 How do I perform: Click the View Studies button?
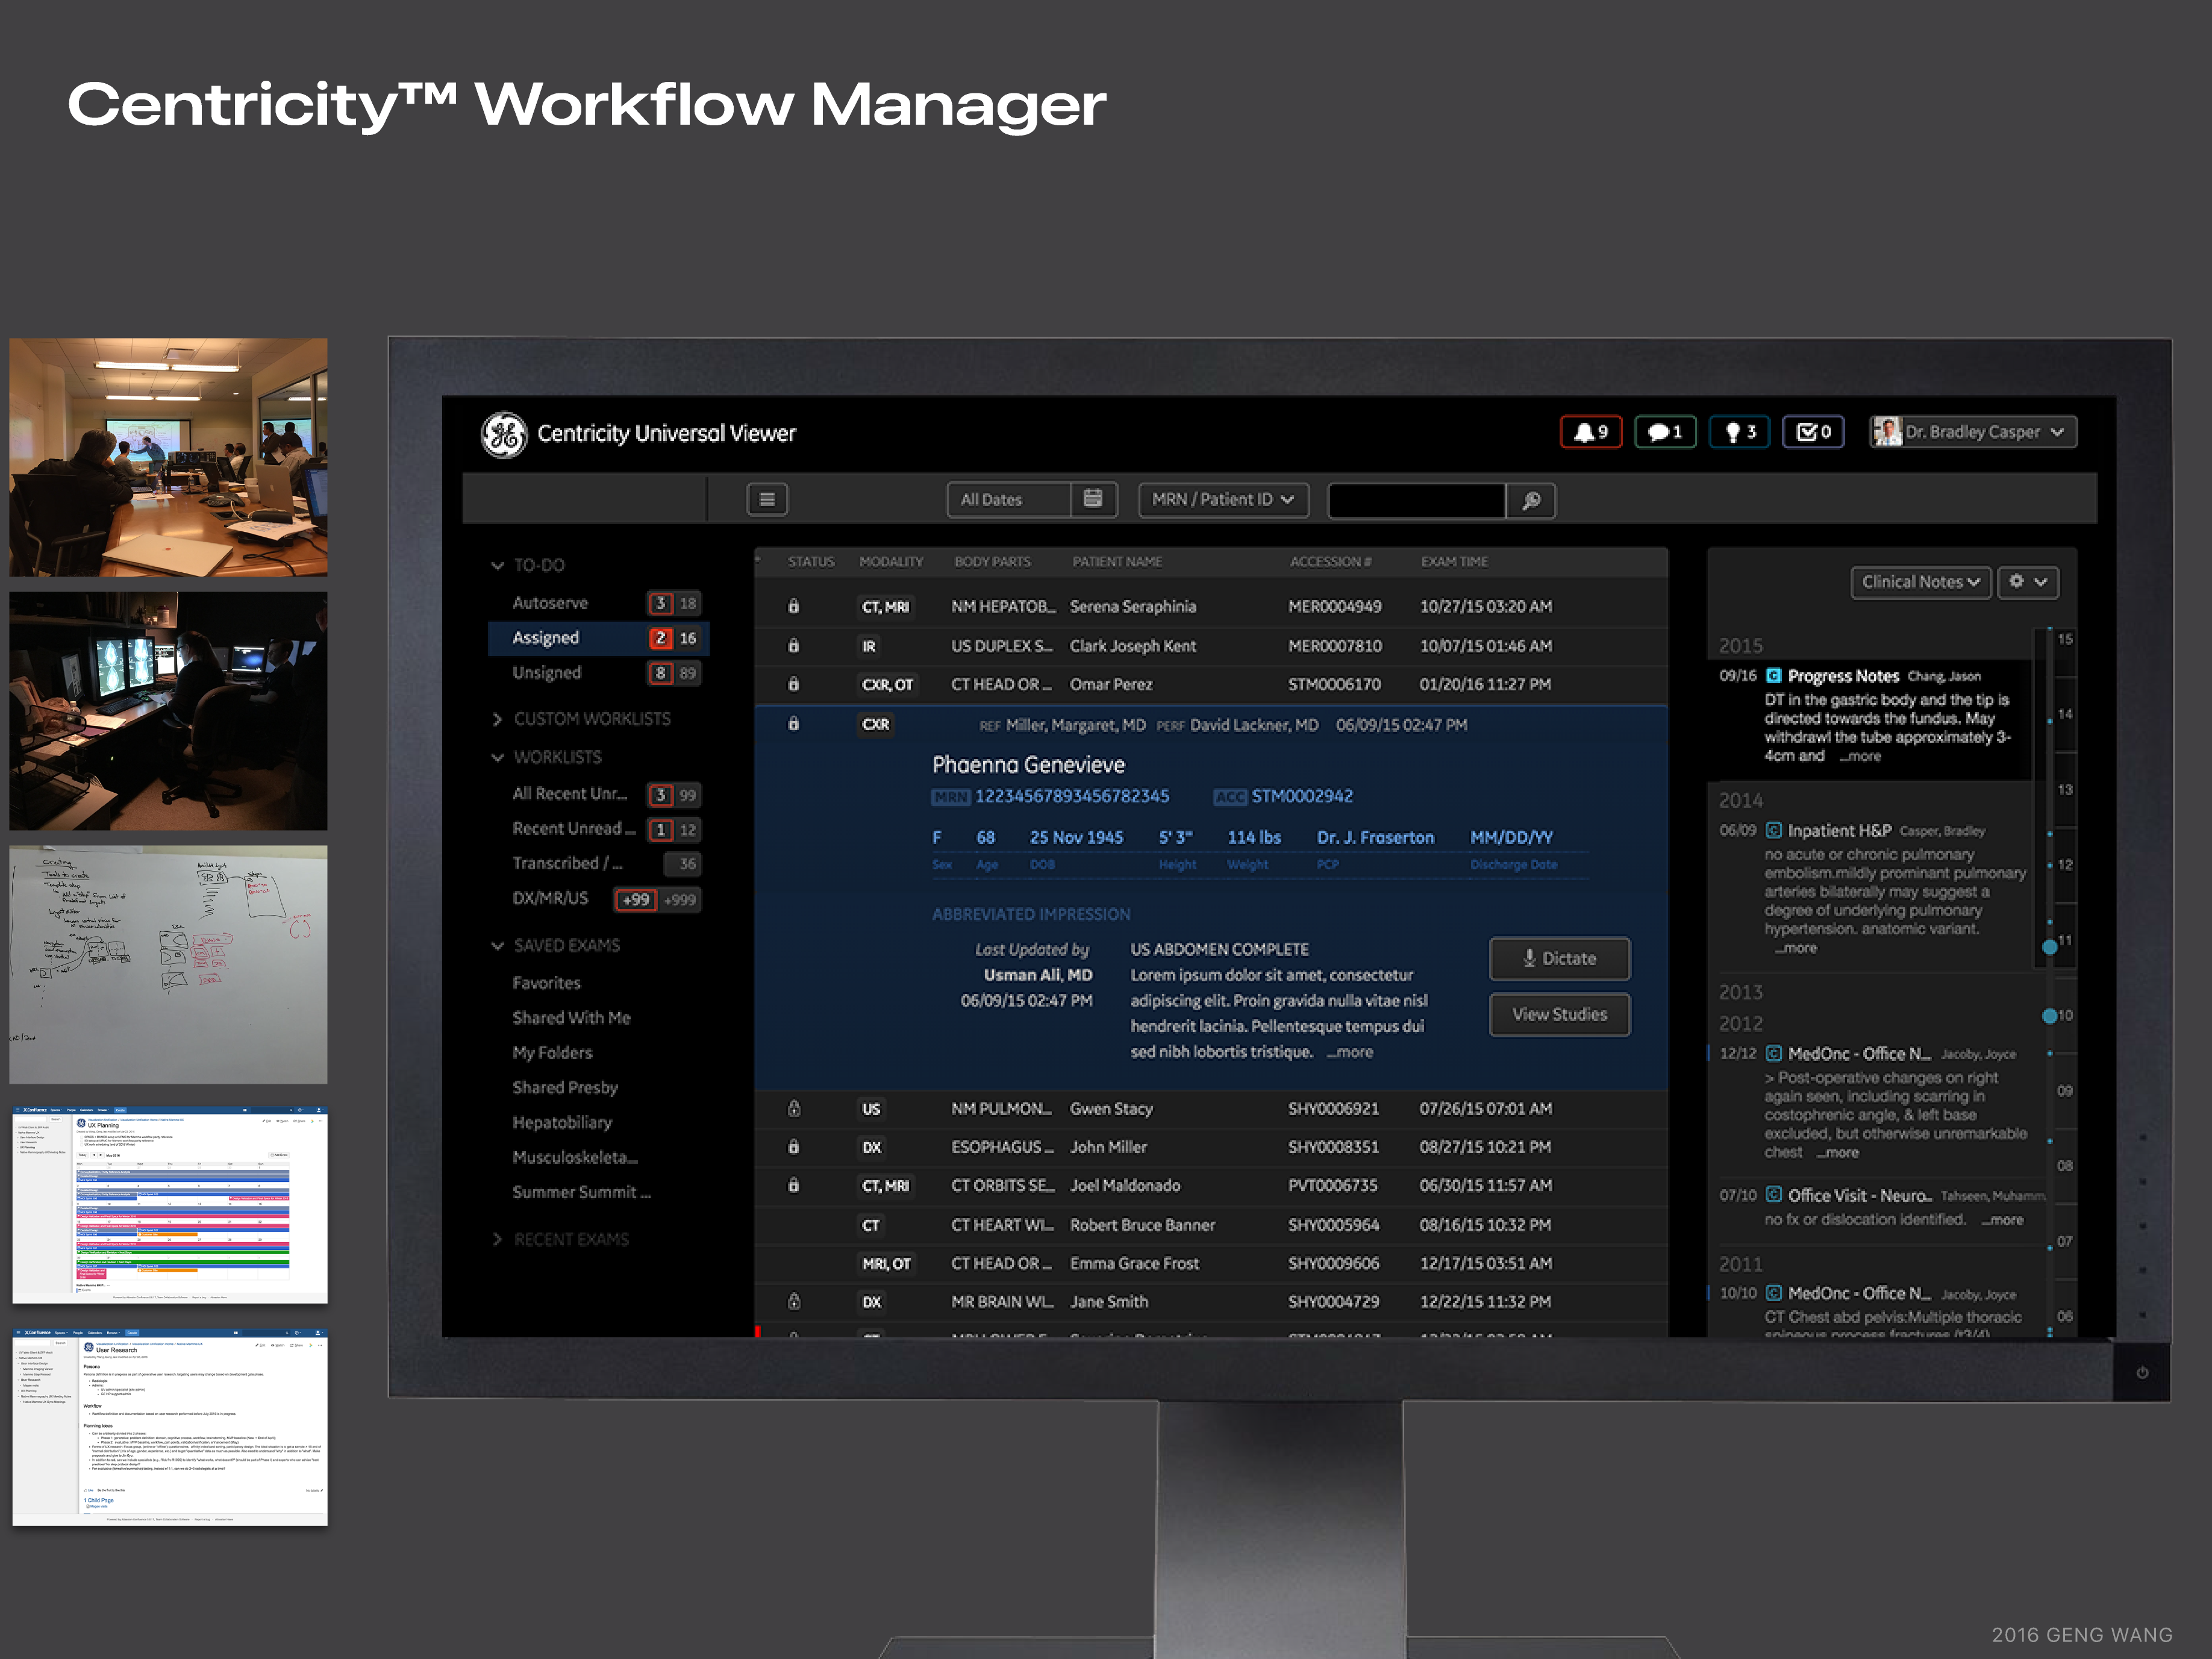1559,1014
